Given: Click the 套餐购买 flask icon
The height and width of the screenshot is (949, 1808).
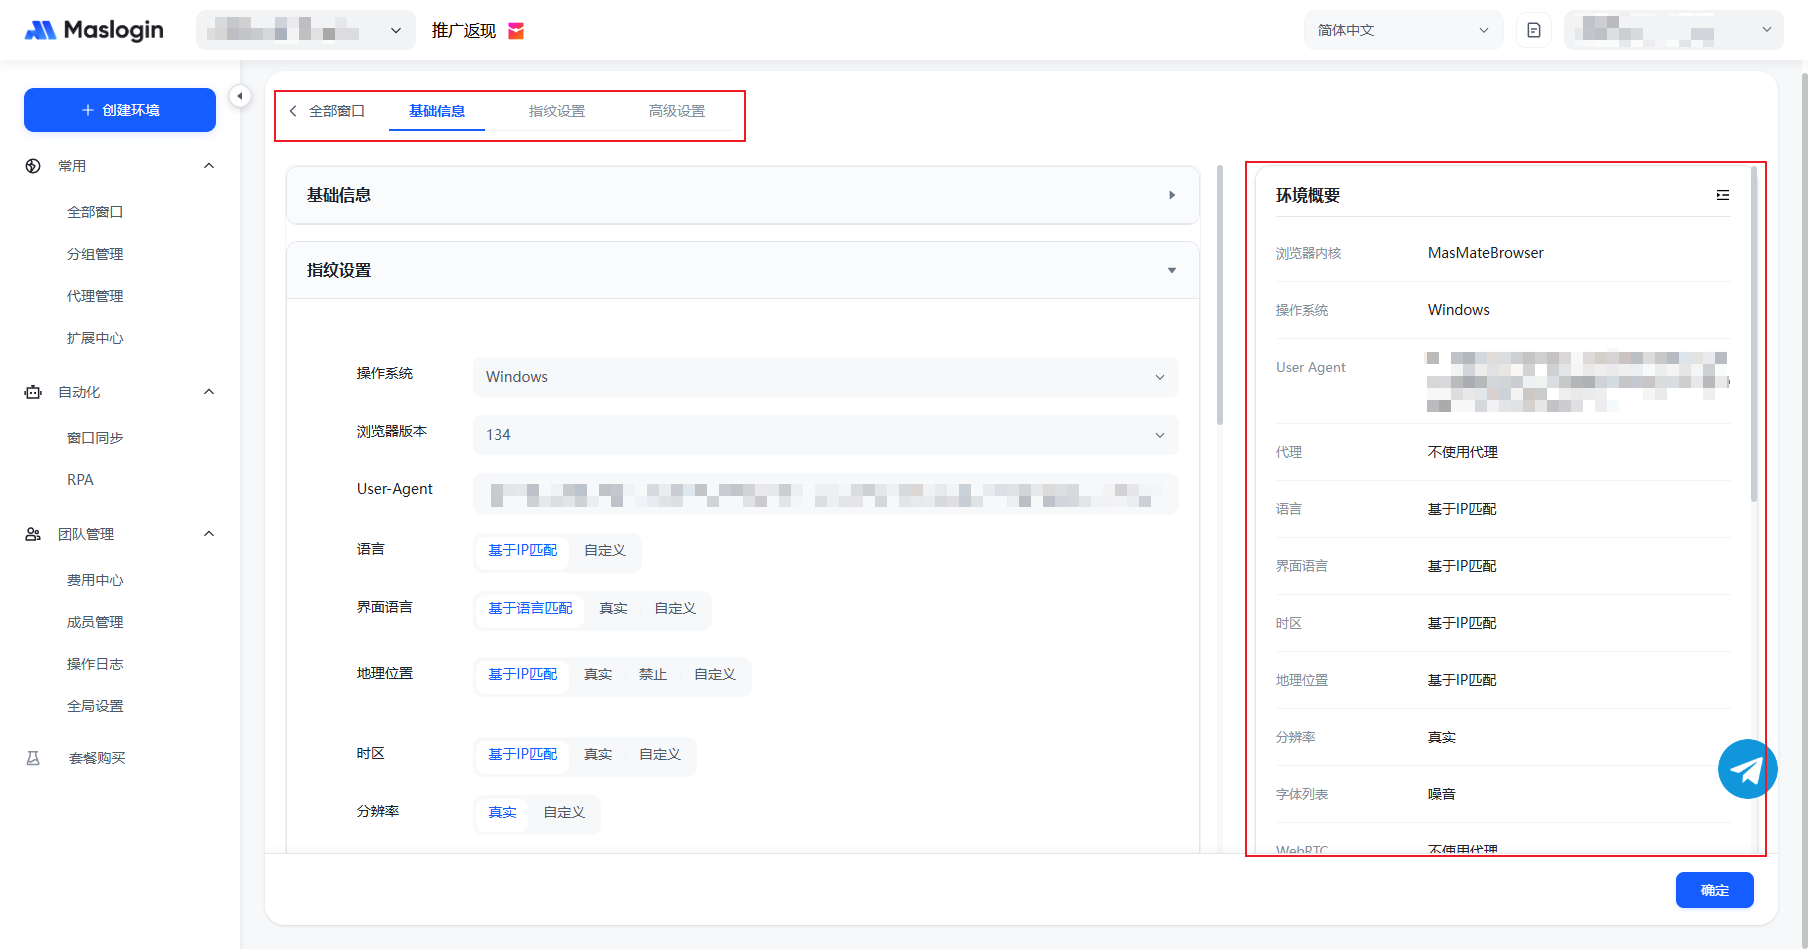Looking at the screenshot, I should 33,758.
